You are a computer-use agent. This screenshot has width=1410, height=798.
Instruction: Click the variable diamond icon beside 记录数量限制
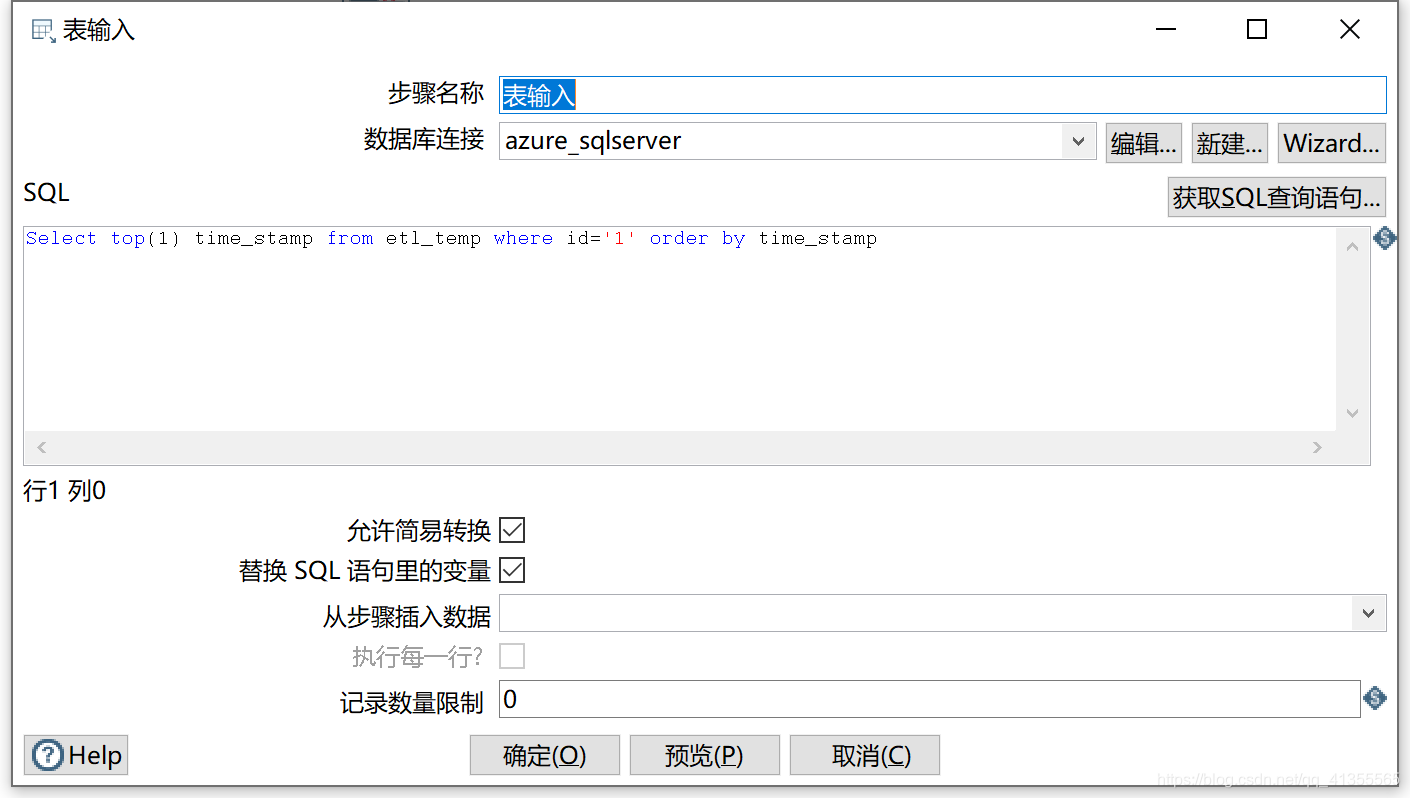tap(1375, 698)
